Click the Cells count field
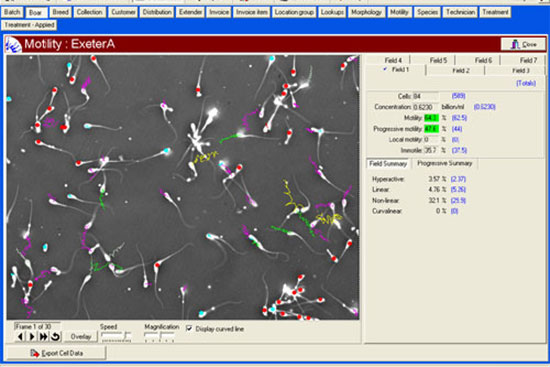The height and width of the screenshot is (367, 550). 425,96
